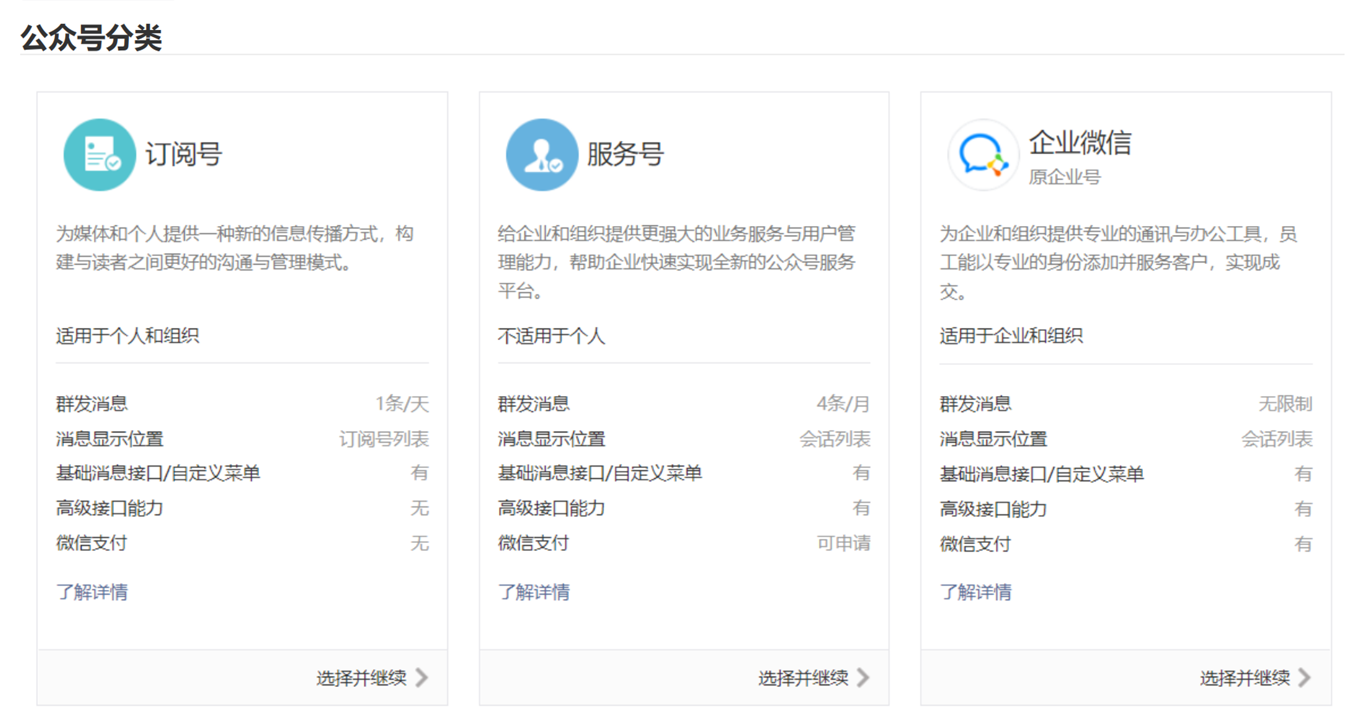This screenshot has height=722, width=1360.
Task: Click 群发消息 label in 企业微信 card
Action: pyautogui.click(x=976, y=404)
